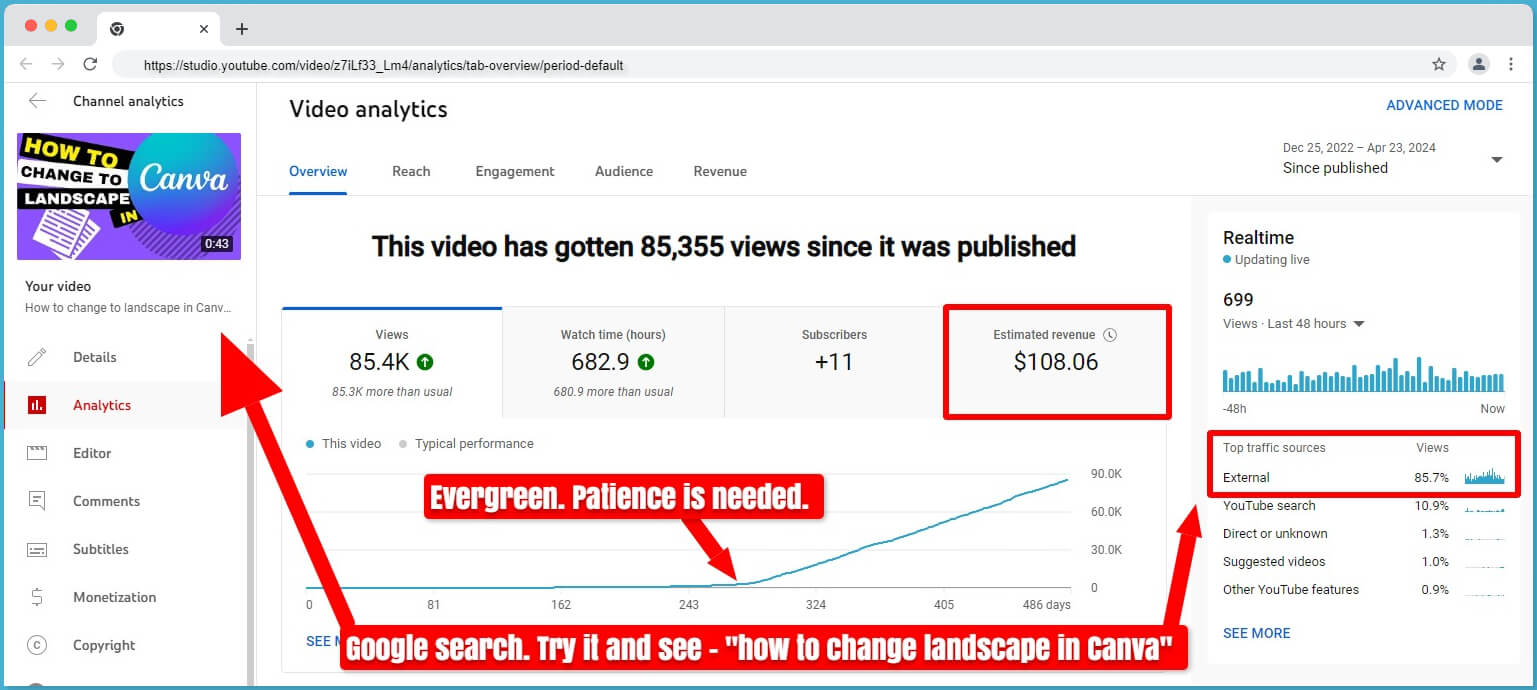1537x690 pixels.
Task: Click the back arrow beside Channel analytics
Action: (x=37, y=101)
